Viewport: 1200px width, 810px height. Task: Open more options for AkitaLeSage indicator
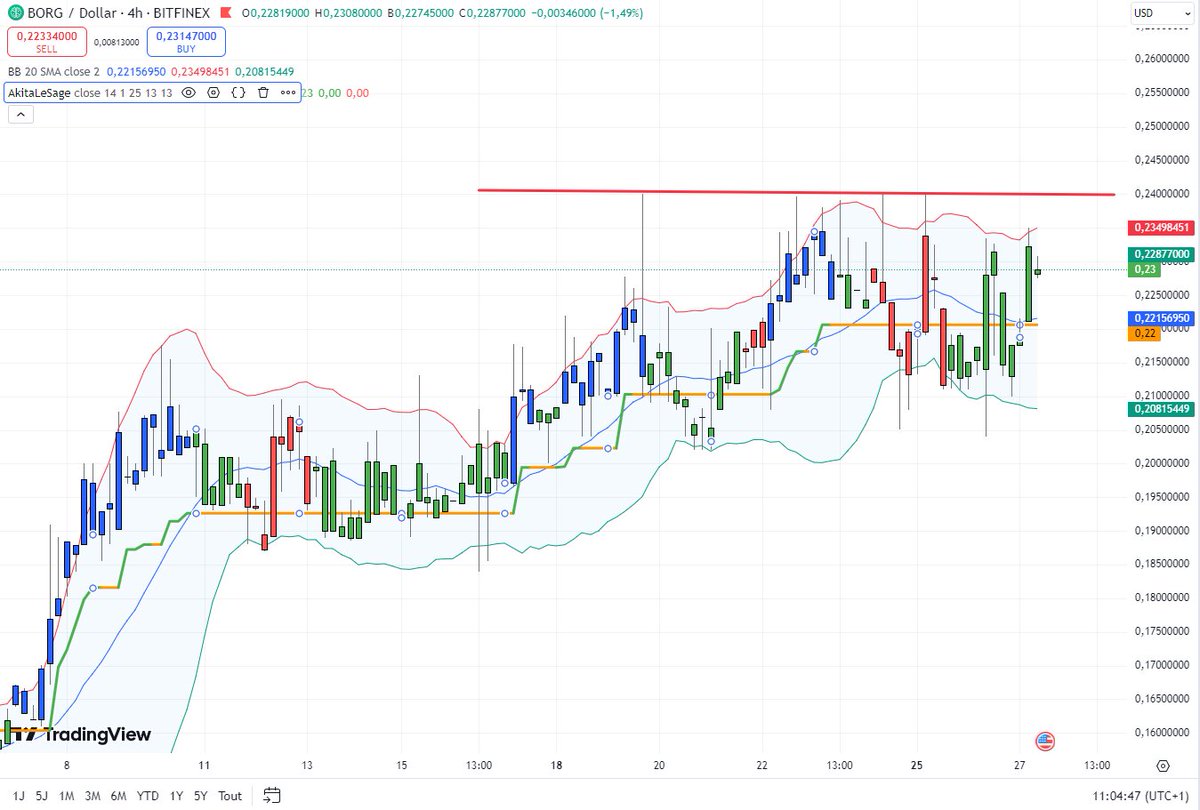[287, 93]
